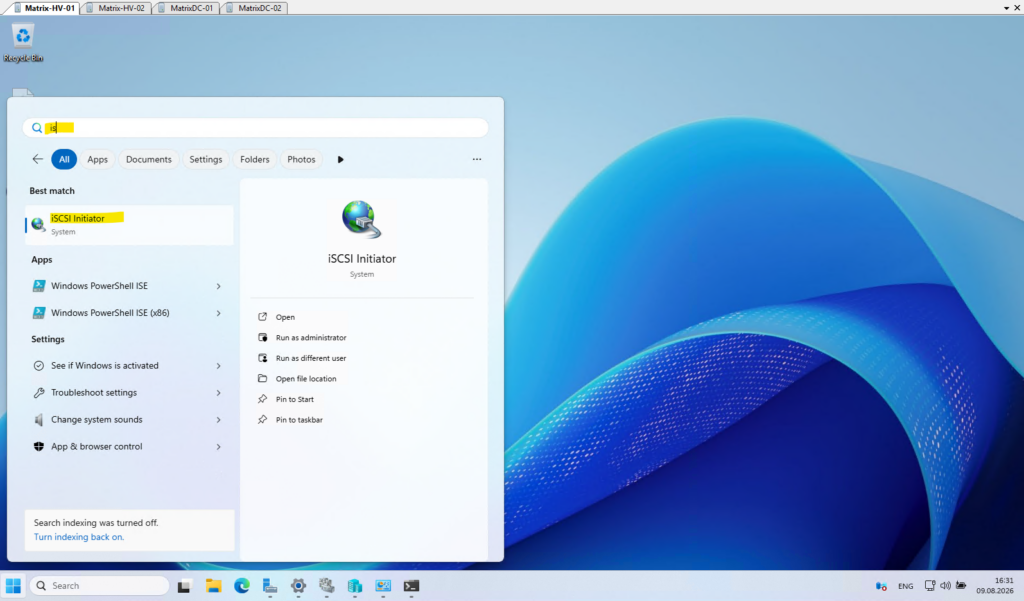Screen dimensions: 1024x601
Task: Choose Open file location
Action: (x=306, y=379)
